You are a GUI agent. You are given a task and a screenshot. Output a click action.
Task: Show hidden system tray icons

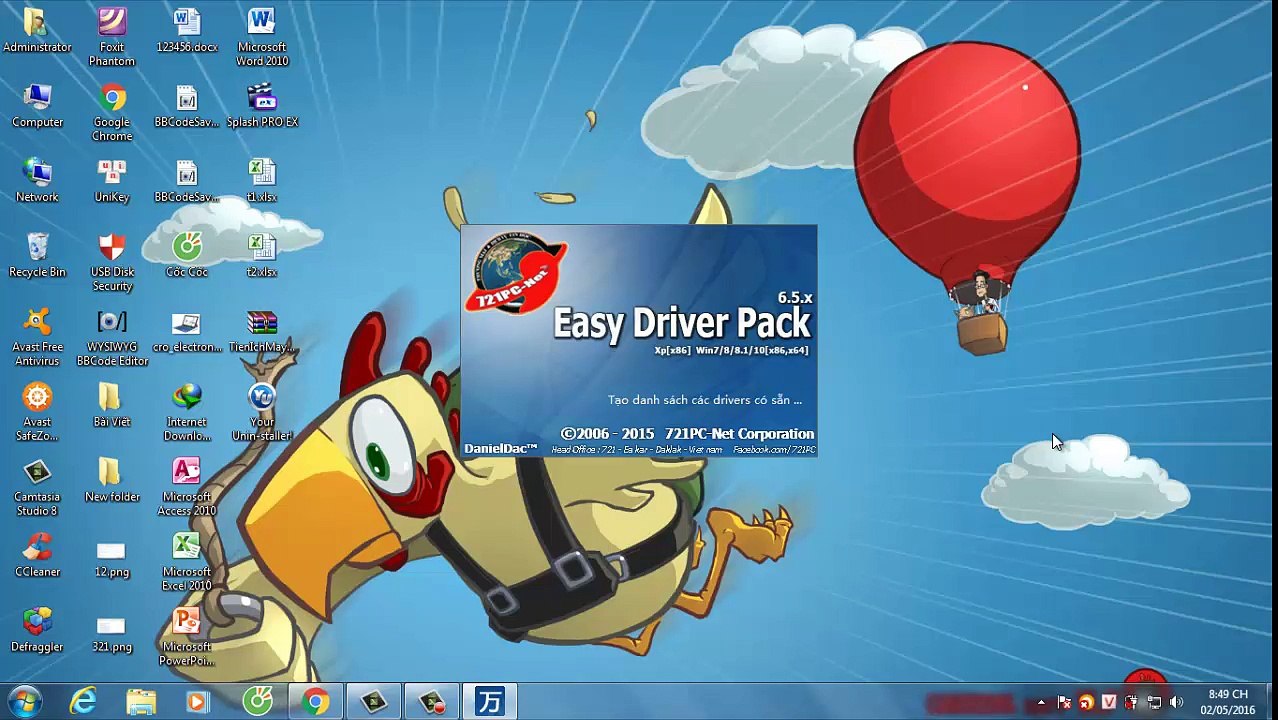coord(1041,703)
